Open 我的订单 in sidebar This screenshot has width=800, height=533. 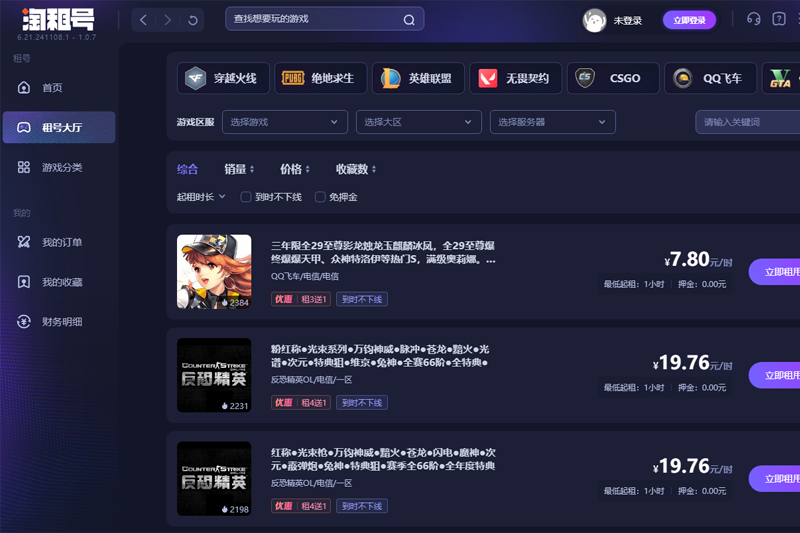(x=61, y=242)
